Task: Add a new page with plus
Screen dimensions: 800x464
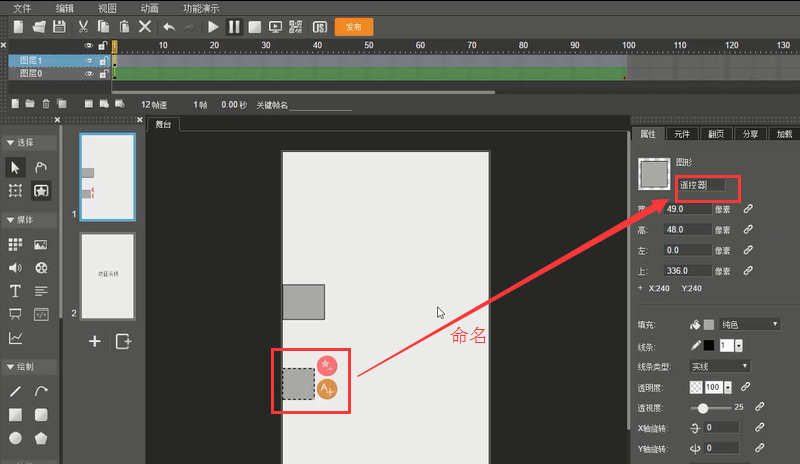Action: click(x=94, y=341)
